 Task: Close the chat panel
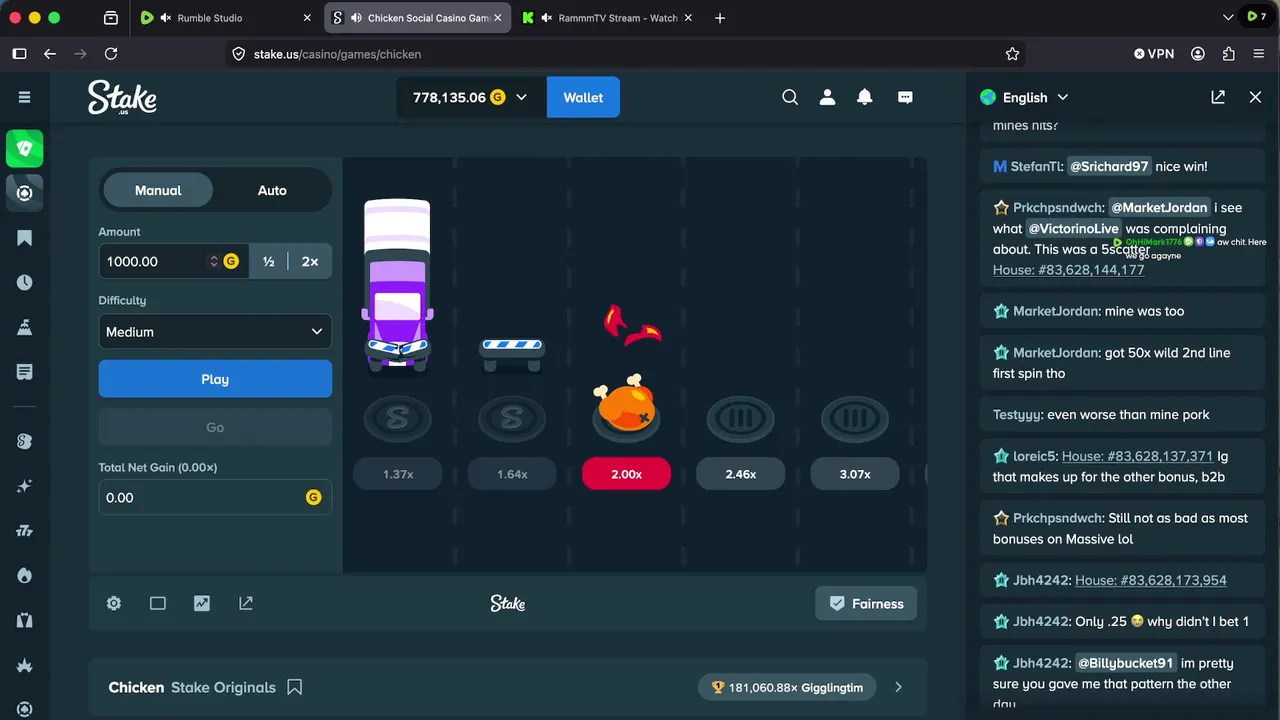pyautogui.click(x=1255, y=97)
